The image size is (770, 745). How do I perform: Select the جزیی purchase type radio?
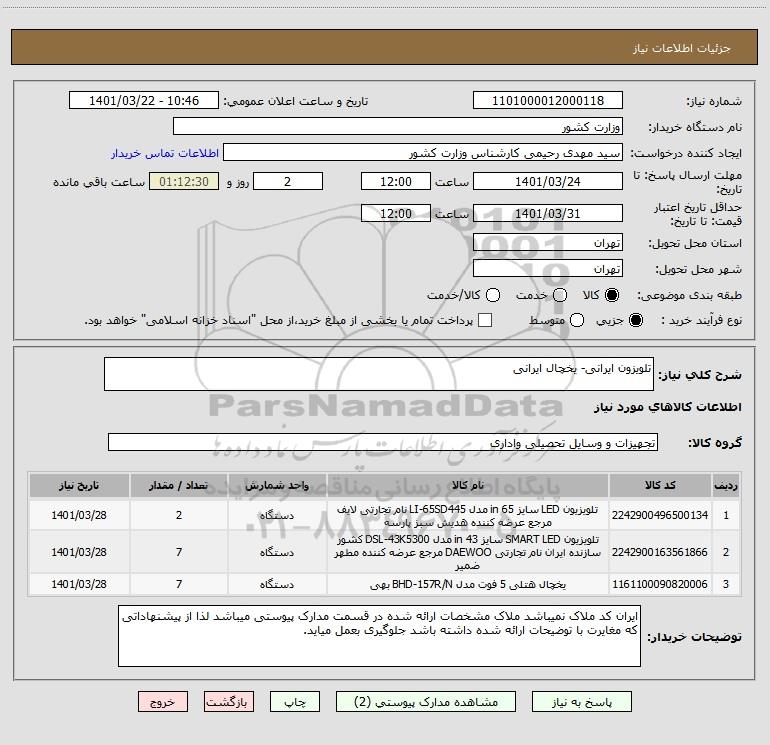(x=635, y=320)
